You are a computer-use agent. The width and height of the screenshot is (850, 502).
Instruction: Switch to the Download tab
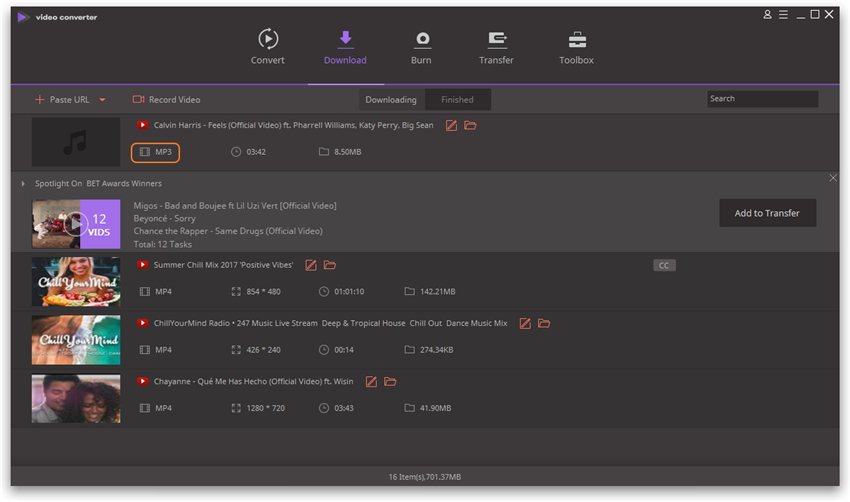pyautogui.click(x=345, y=47)
